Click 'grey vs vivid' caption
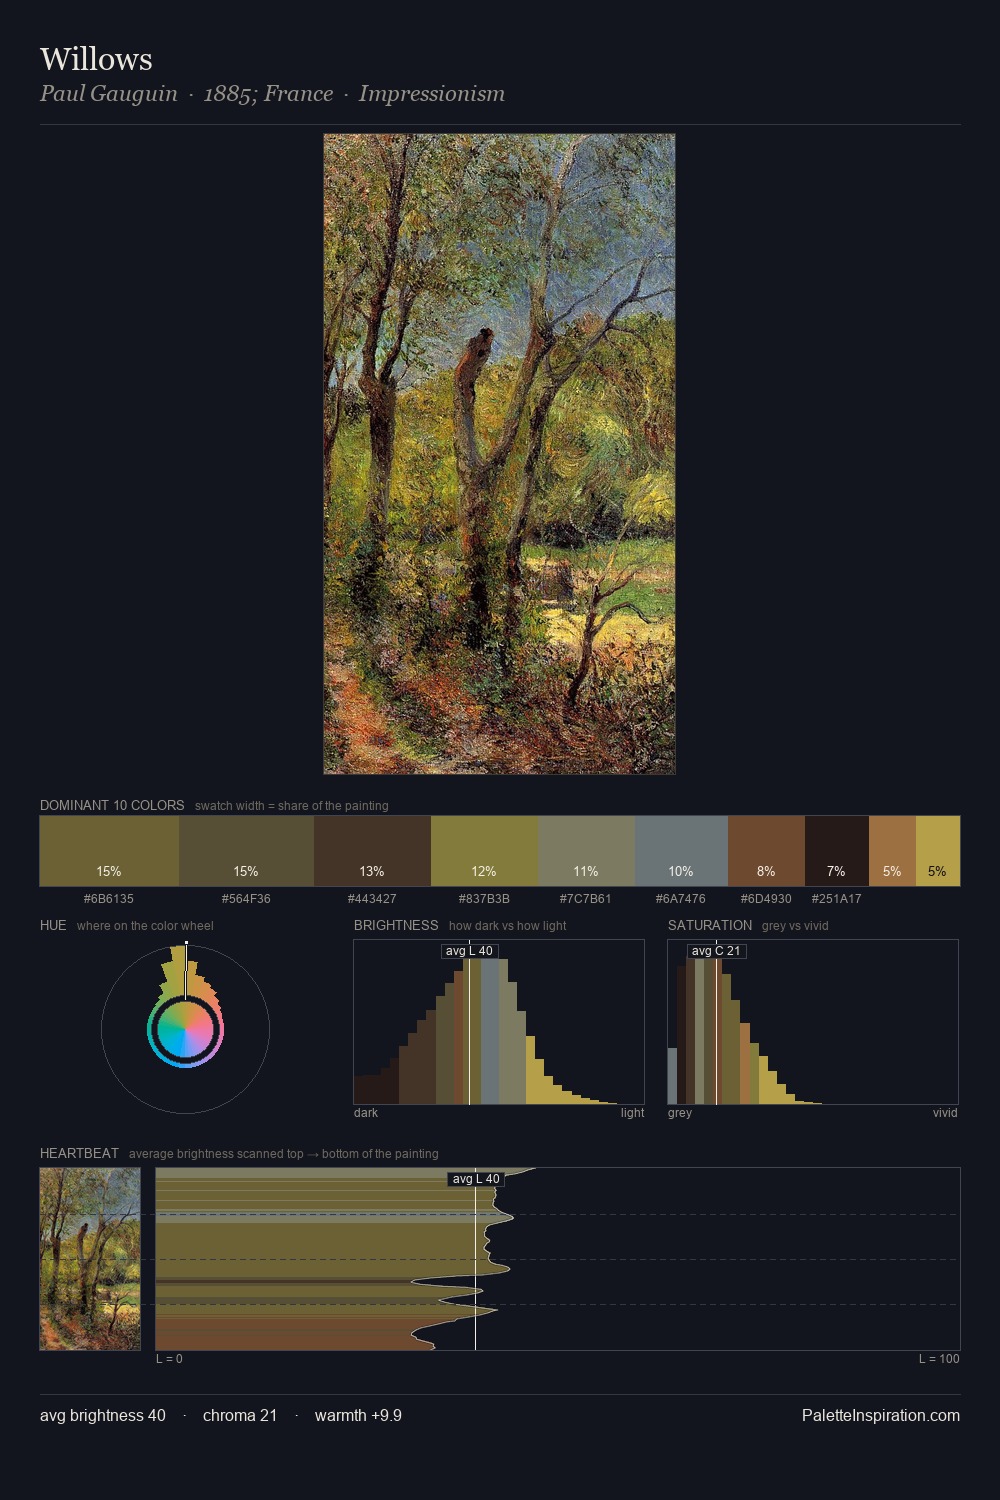The width and height of the screenshot is (1000, 1500). coord(795,926)
